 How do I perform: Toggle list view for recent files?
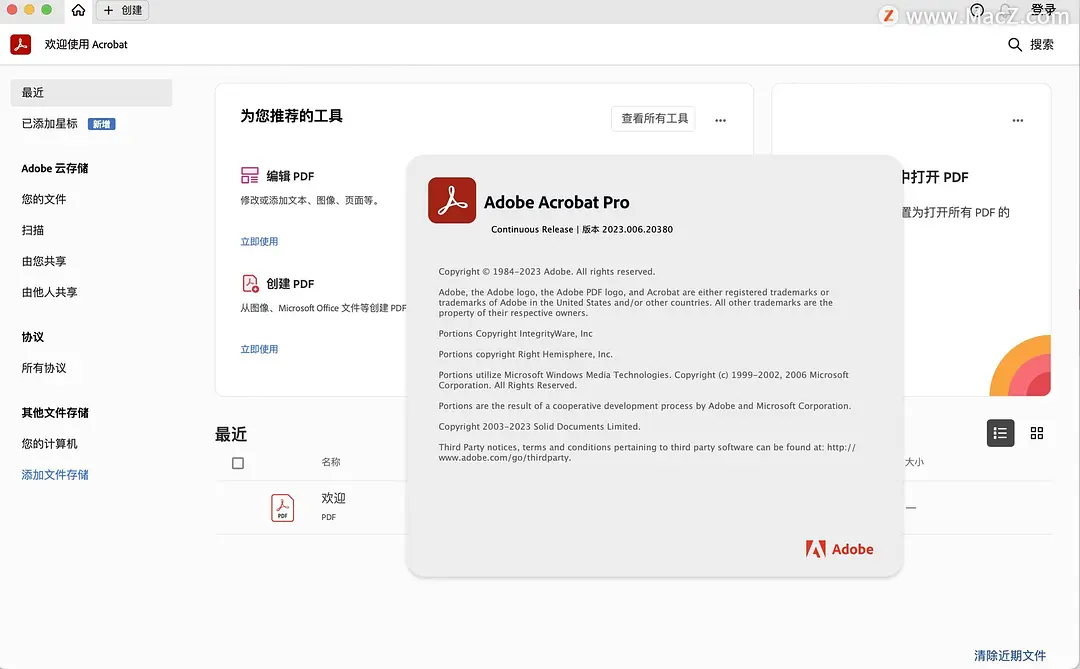pos(1000,433)
